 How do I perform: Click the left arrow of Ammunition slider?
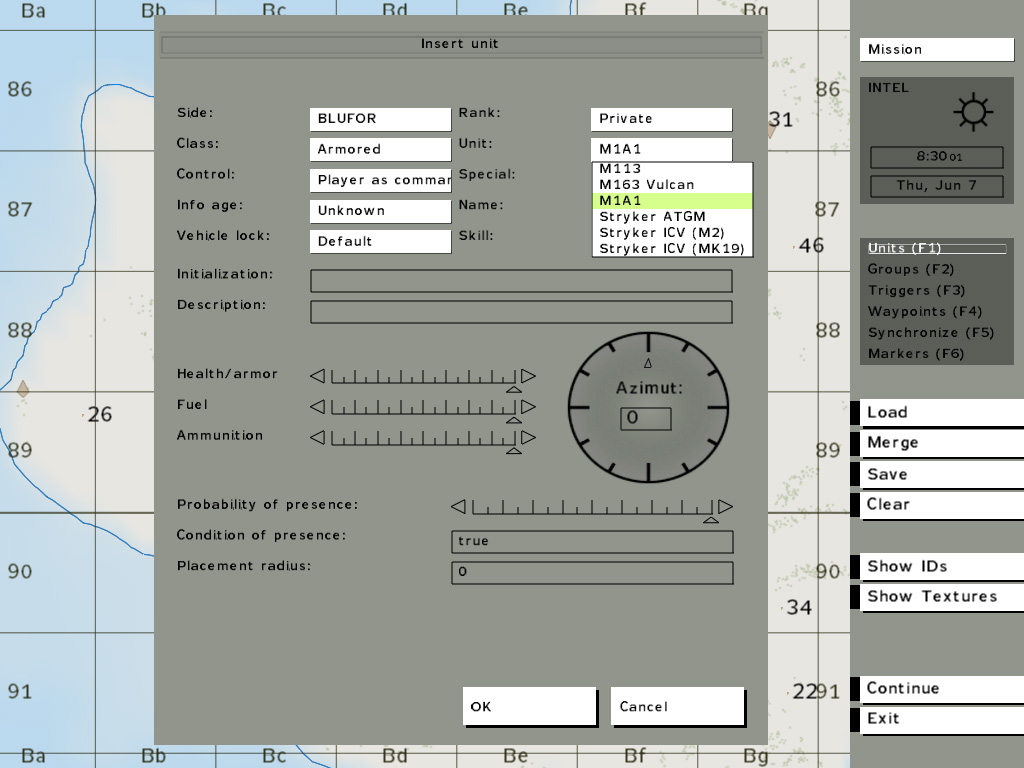click(x=317, y=438)
